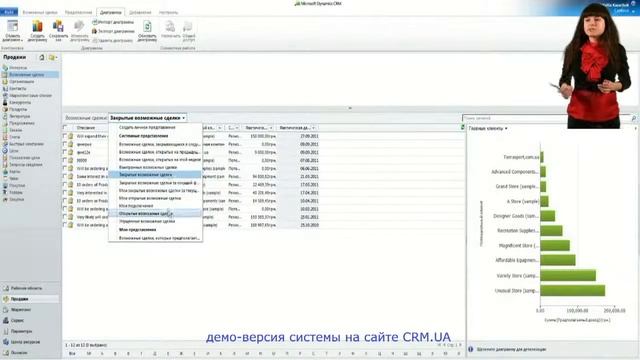Filter grid by 'Все' in alphabet bar
Image resolution: width=640 pixels, height=360 pixels.
(72, 353)
